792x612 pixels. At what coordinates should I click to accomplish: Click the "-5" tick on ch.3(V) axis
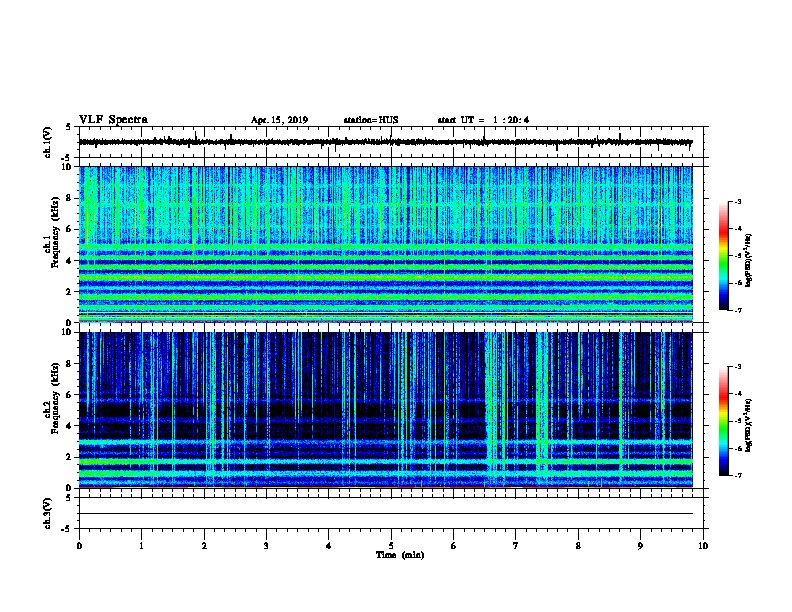point(66,529)
